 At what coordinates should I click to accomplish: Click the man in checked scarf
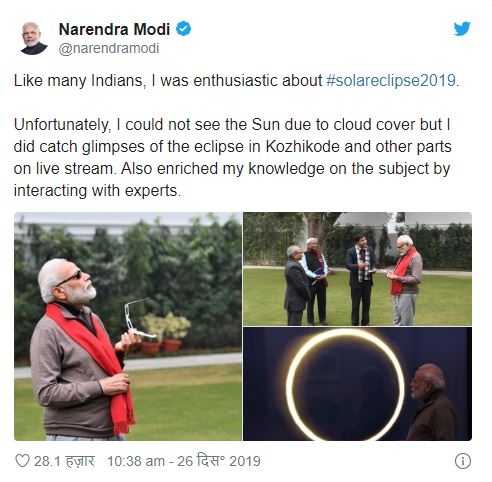[x=361, y=279]
